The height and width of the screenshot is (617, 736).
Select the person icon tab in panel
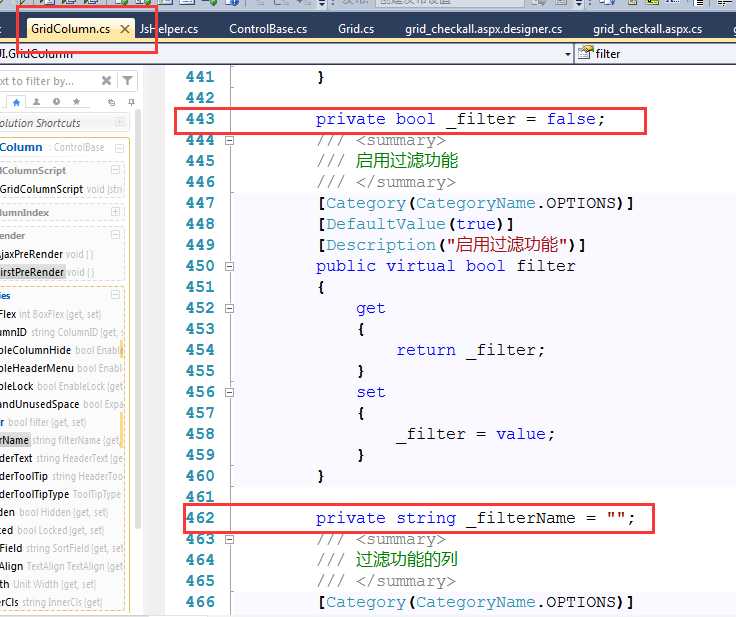(x=36, y=102)
